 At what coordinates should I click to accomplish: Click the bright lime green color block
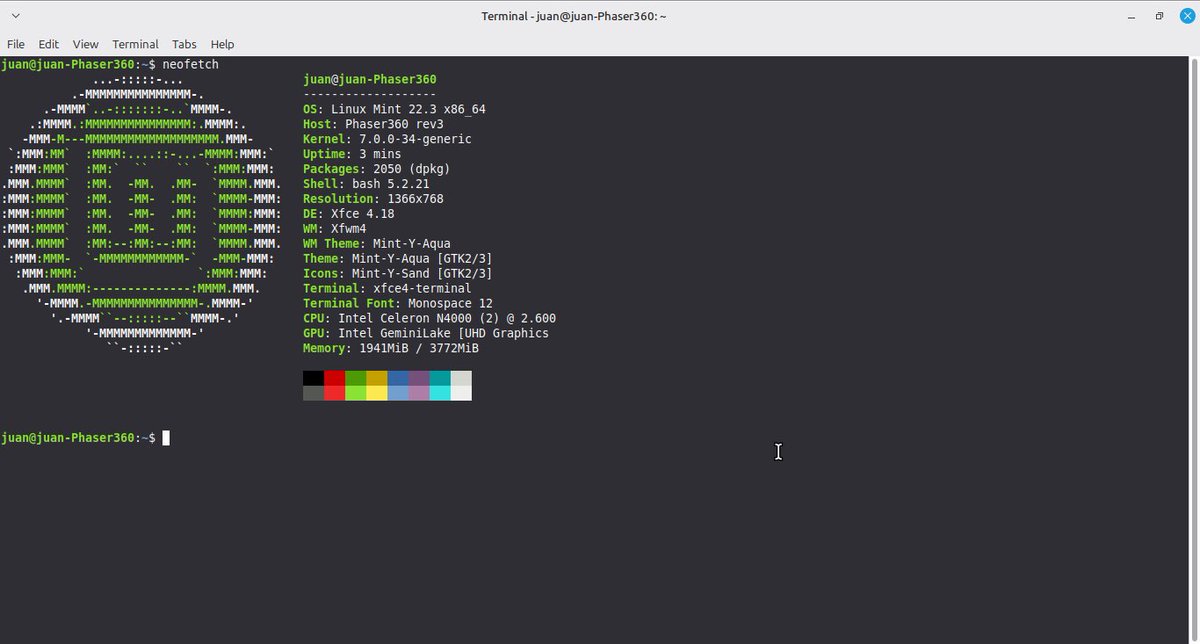[x=355, y=393]
